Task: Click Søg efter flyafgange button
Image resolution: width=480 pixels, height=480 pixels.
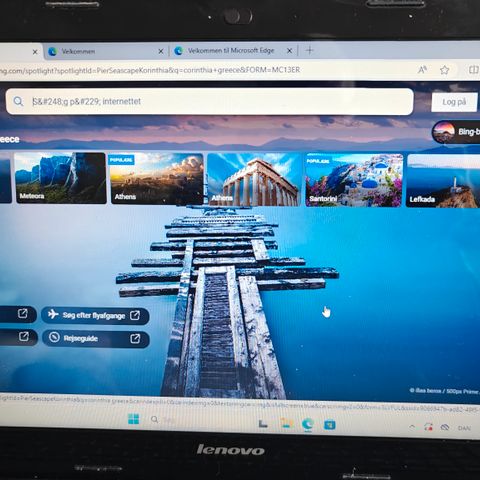Action: (95, 315)
